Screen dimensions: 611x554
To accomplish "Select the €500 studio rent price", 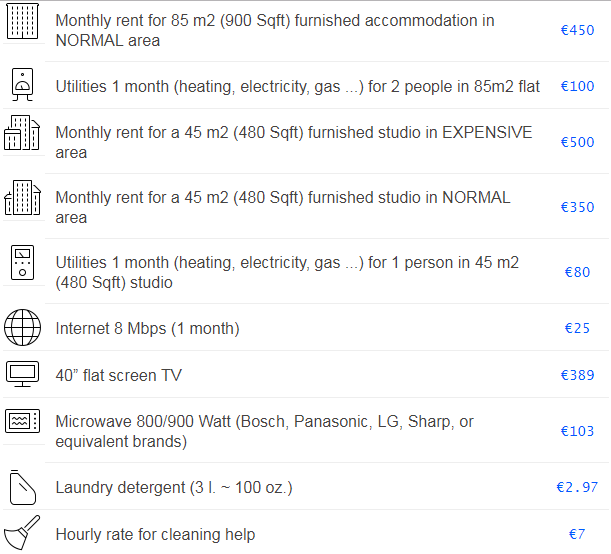I will tap(577, 143).
